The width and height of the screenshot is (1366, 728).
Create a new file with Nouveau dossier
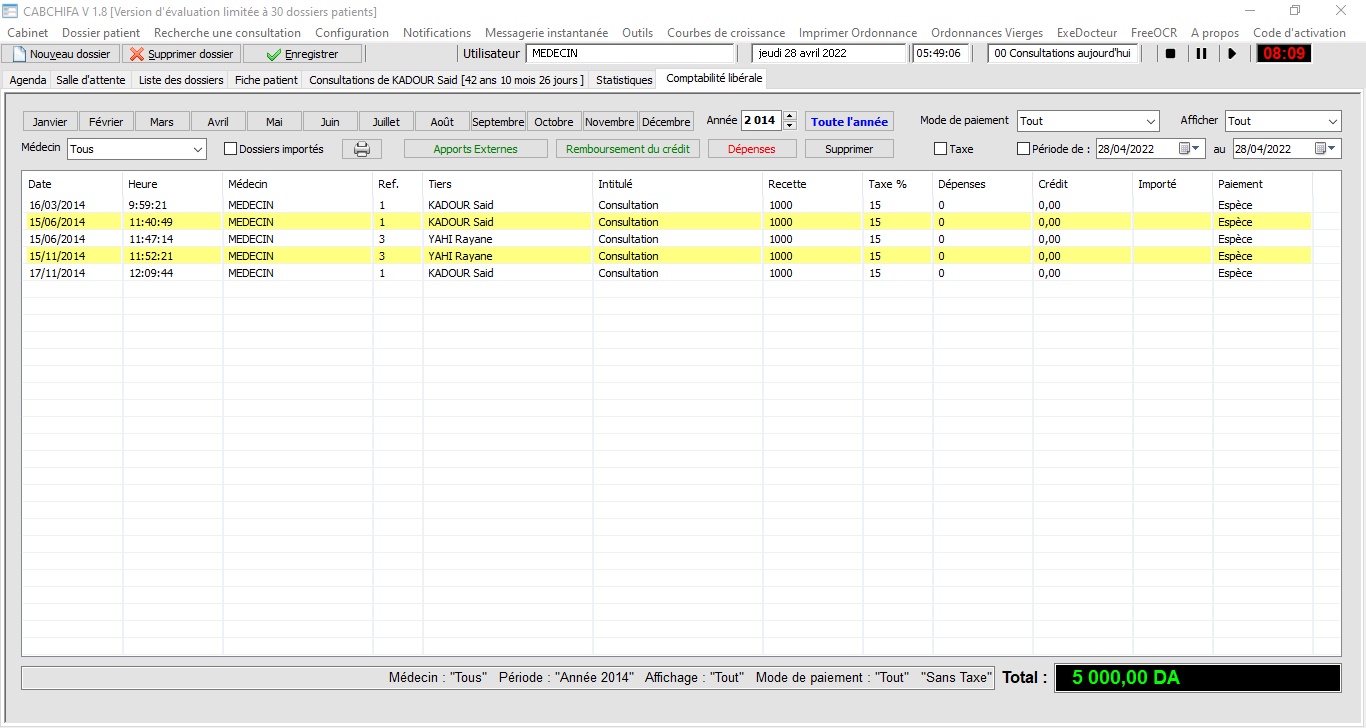click(61, 54)
